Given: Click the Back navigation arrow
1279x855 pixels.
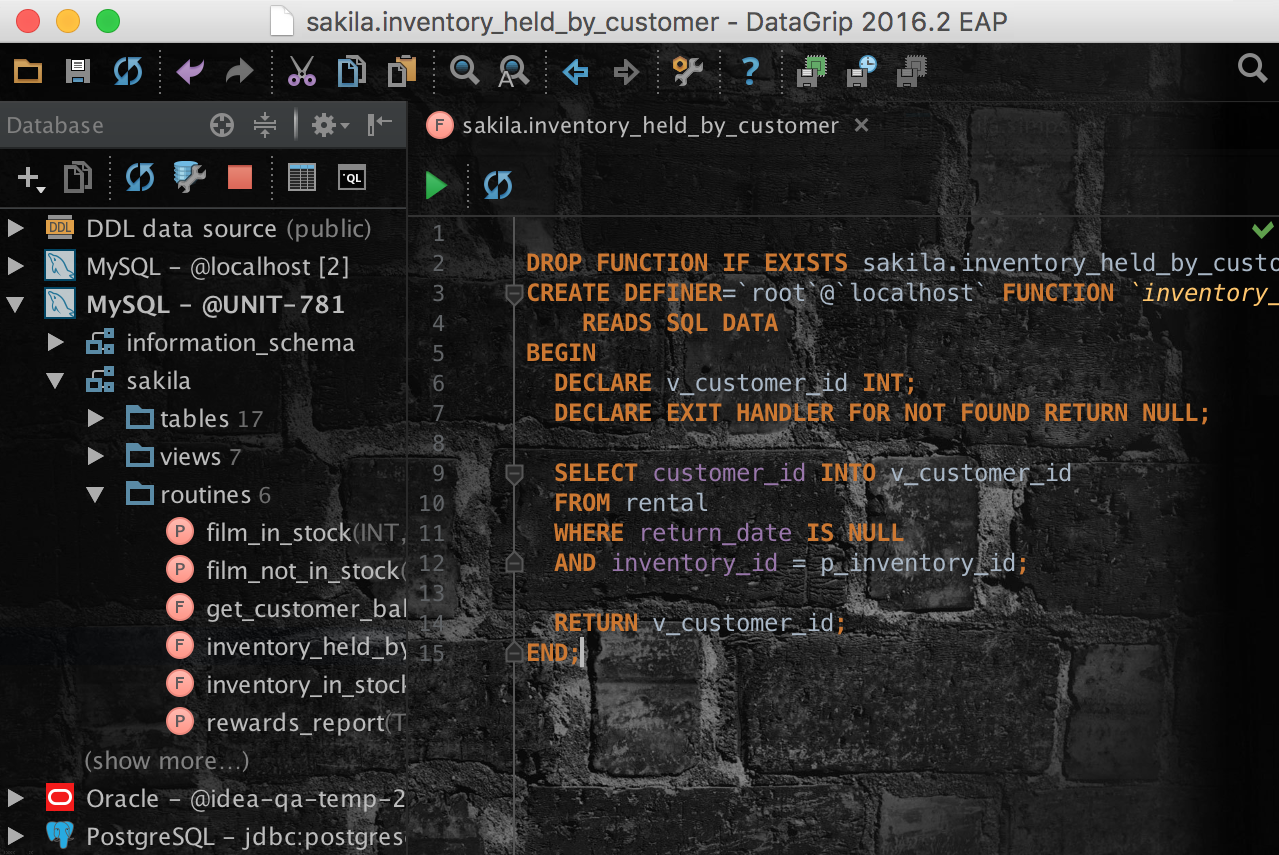Looking at the screenshot, I should coord(575,71).
